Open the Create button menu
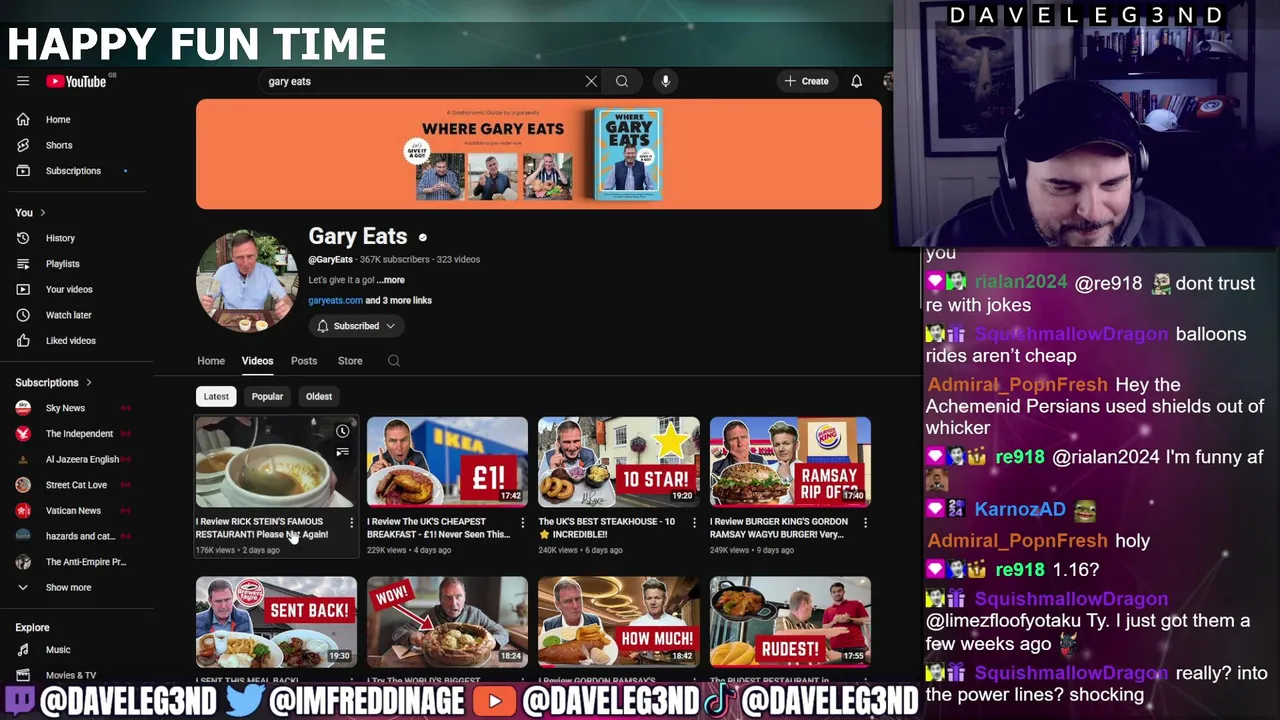The width and height of the screenshot is (1280, 720). pyautogui.click(x=807, y=81)
